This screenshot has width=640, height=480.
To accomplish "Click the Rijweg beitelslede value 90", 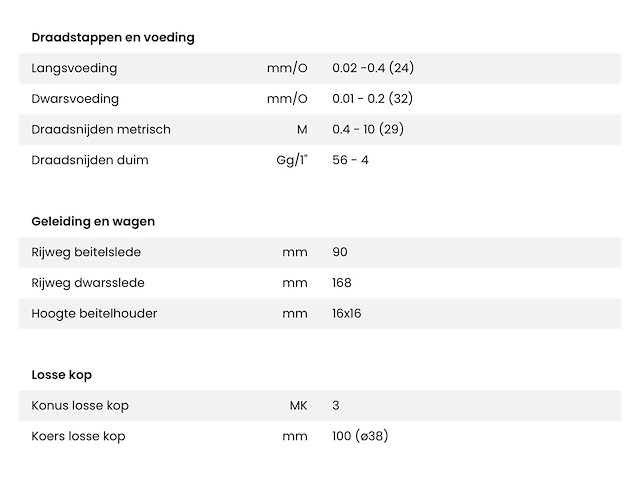I will pyautogui.click(x=340, y=252).
